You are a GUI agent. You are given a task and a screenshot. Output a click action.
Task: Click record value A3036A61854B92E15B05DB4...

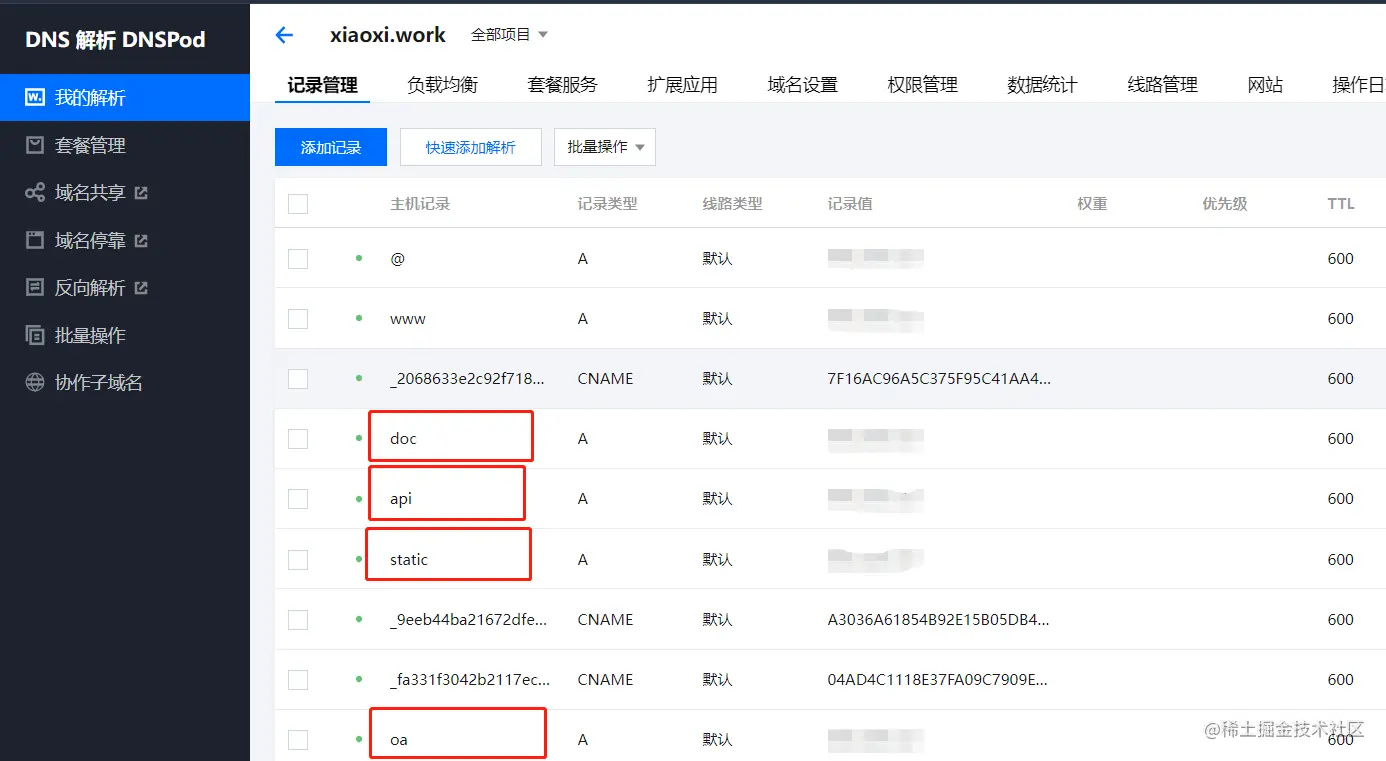(939, 619)
